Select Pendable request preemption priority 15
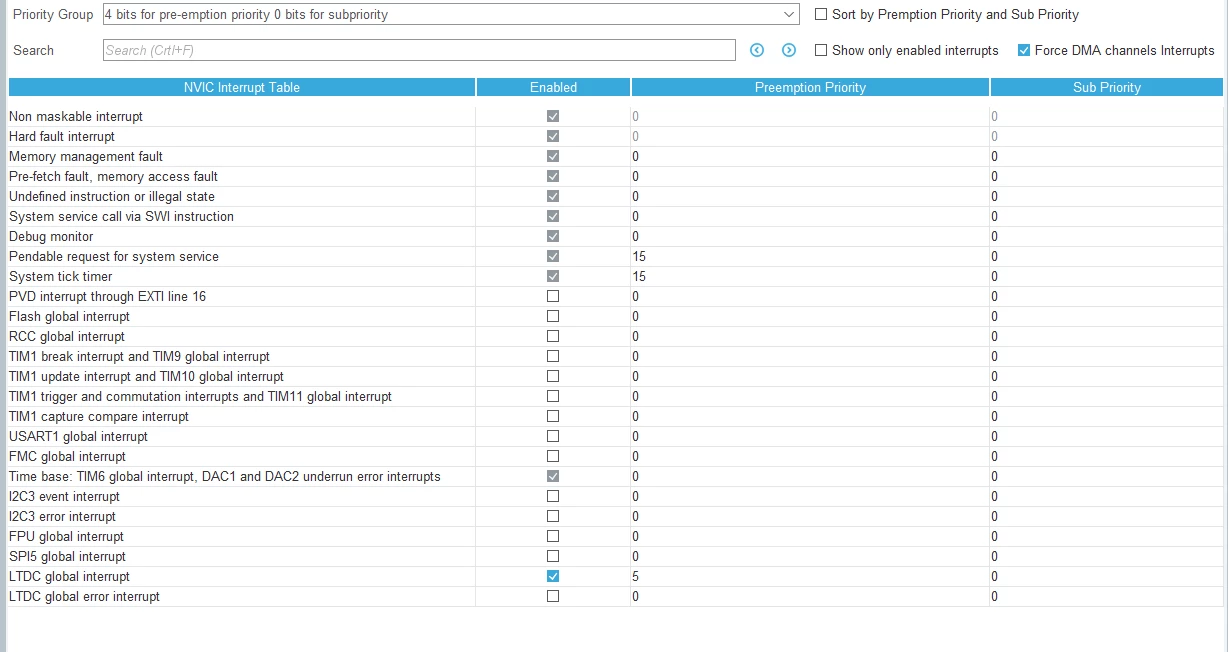Screen dimensions: 1228x652 click(810, 256)
